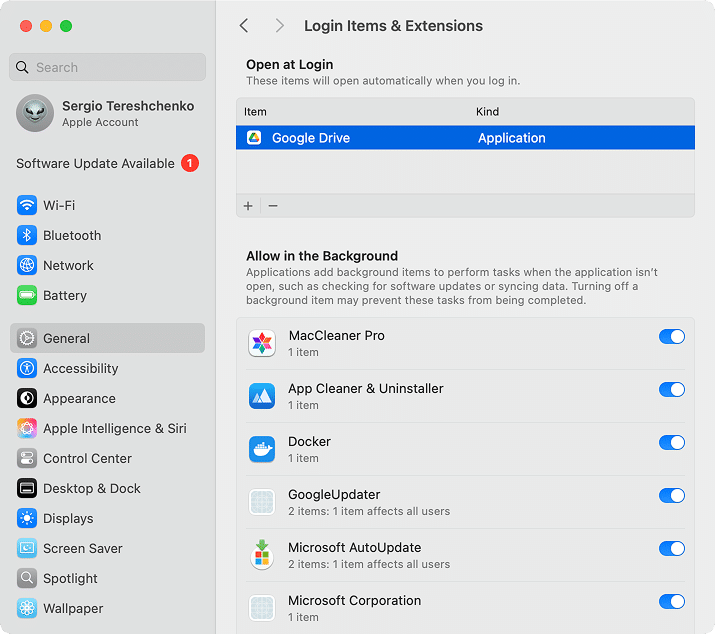Add a login item with plus button
The height and width of the screenshot is (634, 715).
tap(248, 206)
